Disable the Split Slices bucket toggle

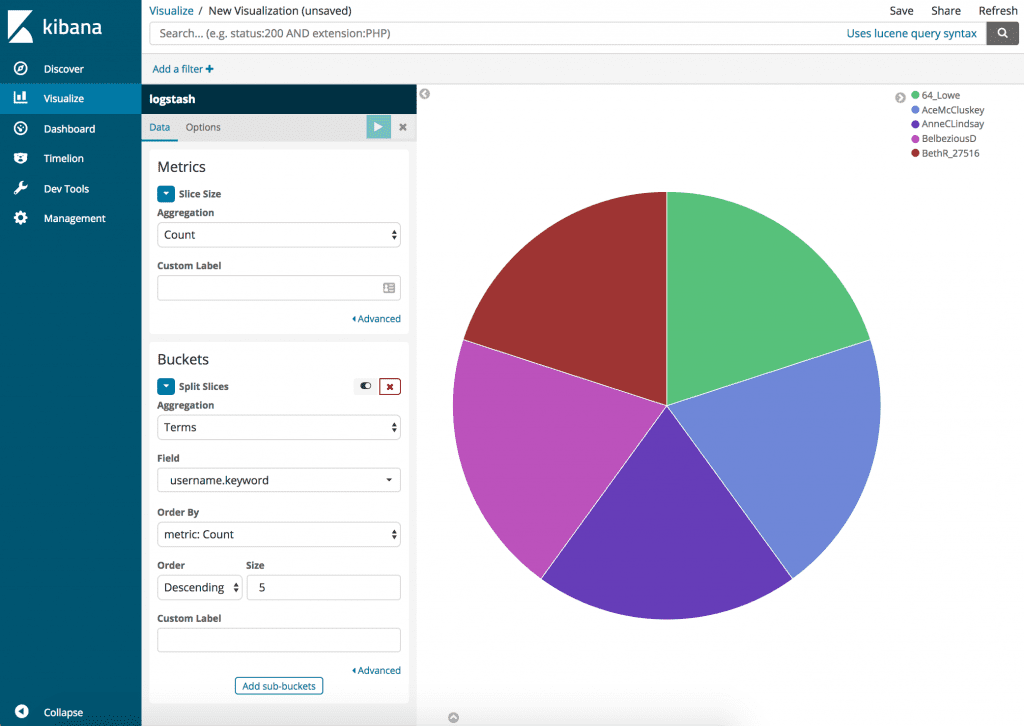click(x=365, y=386)
